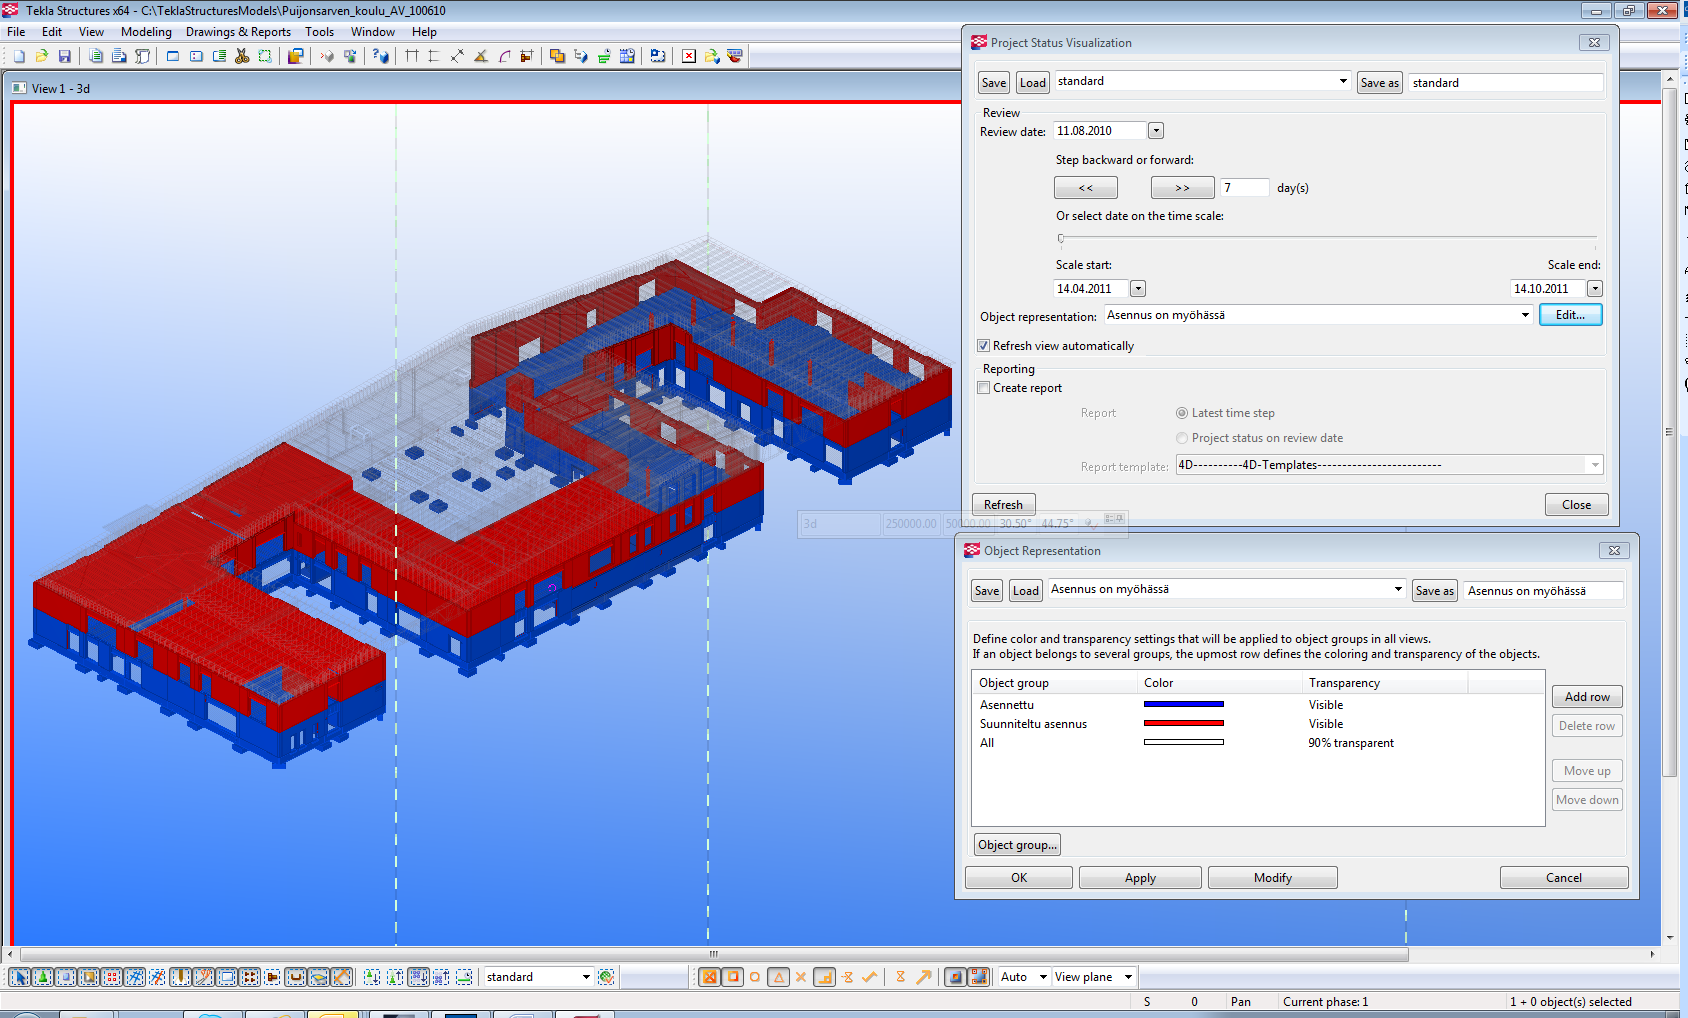Click the calendar task manager icon in top toolbar

[x=627, y=56]
